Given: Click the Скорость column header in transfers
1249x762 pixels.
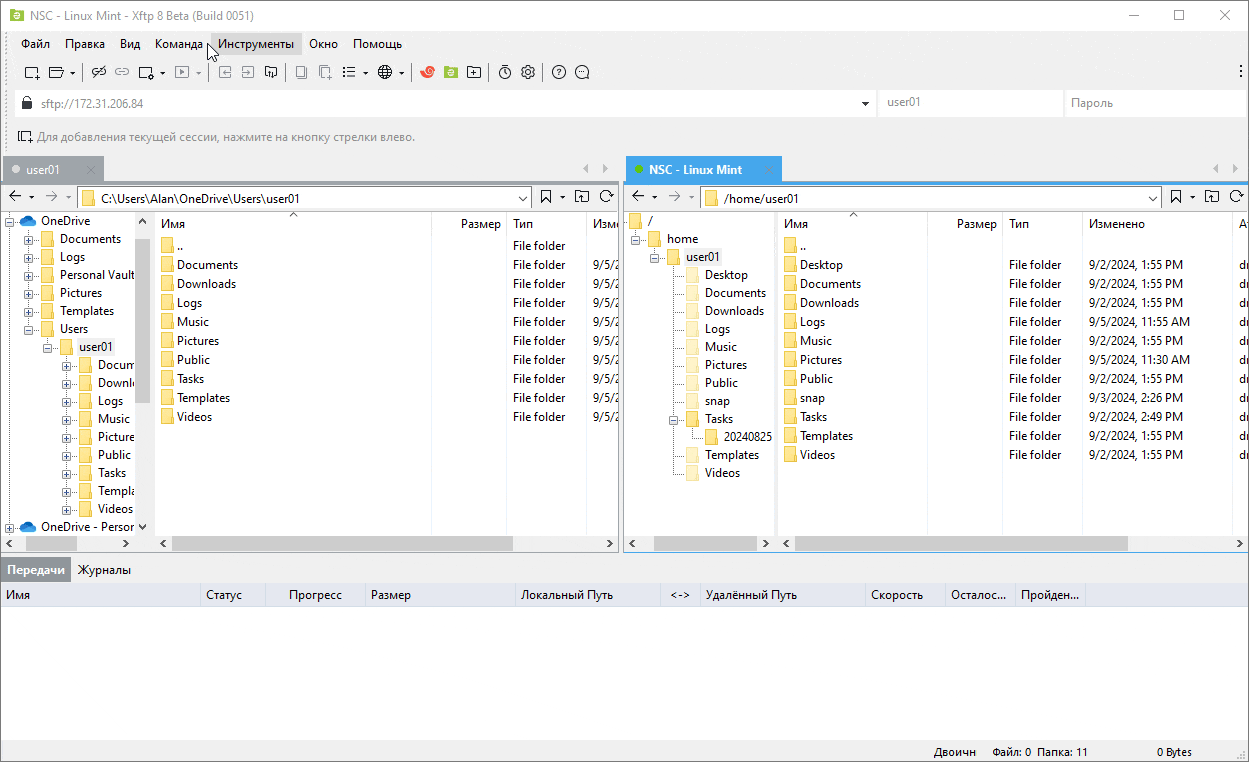Looking at the screenshot, I should [x=905, y=595].
